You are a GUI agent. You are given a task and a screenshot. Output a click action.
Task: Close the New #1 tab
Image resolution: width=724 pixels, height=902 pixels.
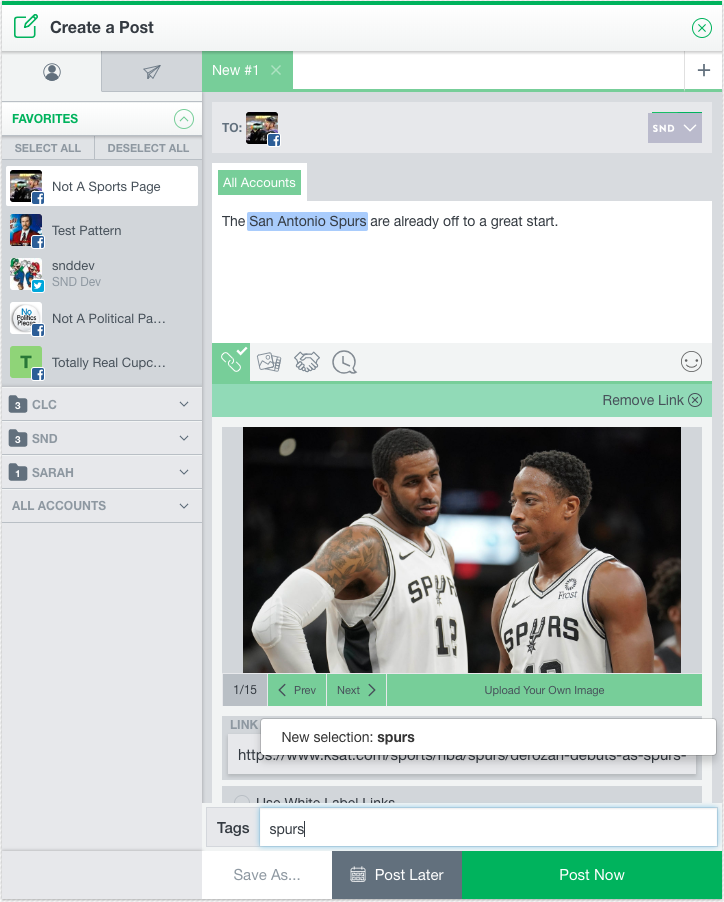pyautogui.click(x=276, y=70)
